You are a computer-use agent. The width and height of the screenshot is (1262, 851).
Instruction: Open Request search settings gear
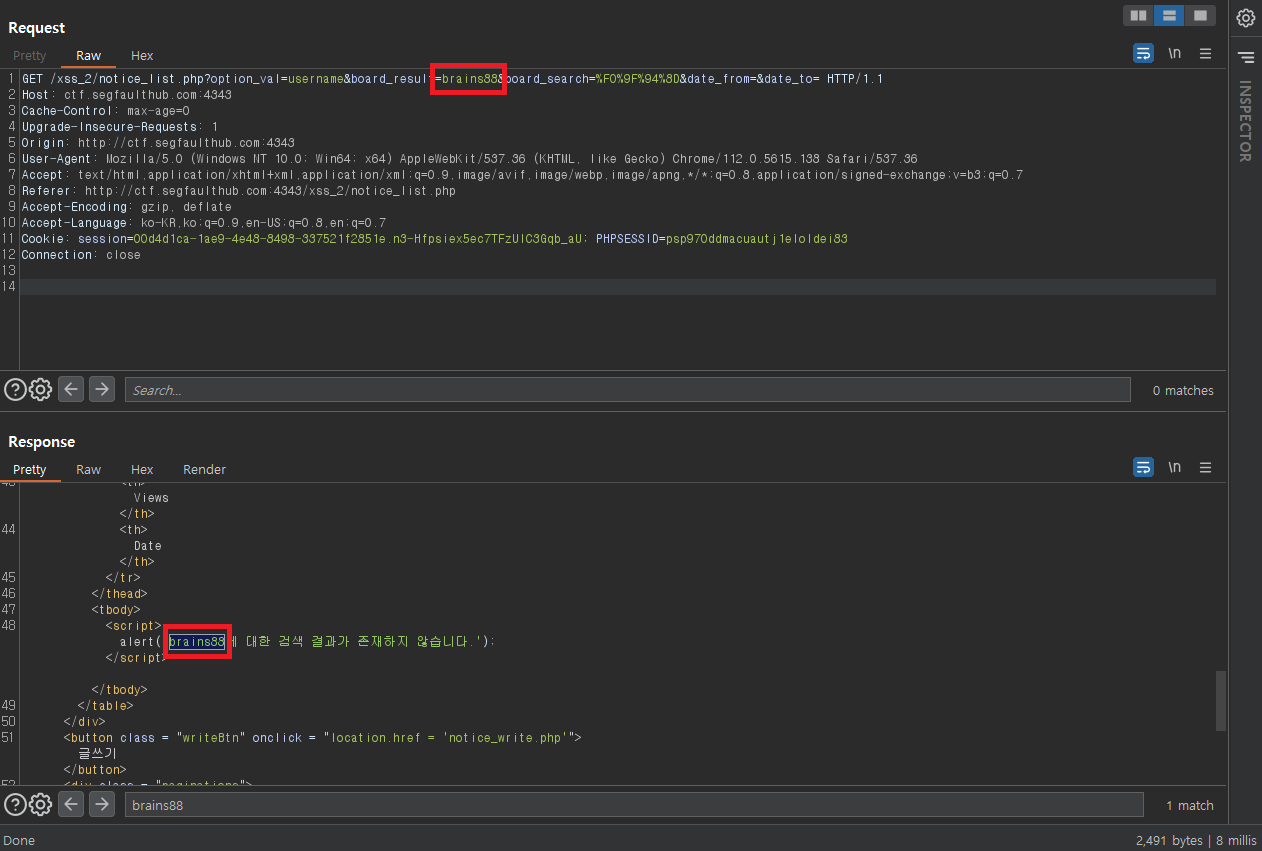point(40,390)
